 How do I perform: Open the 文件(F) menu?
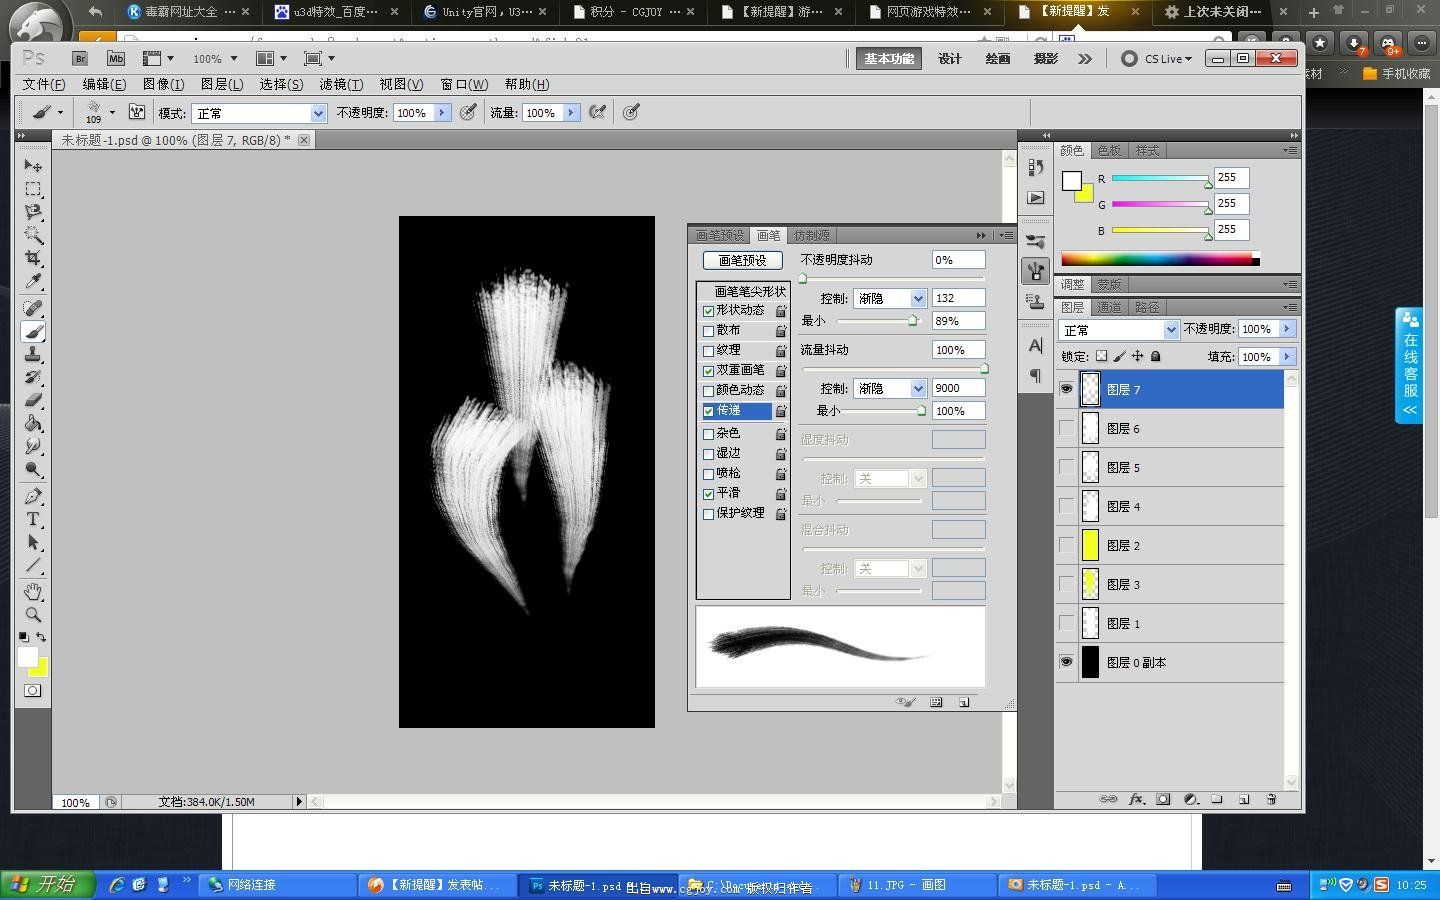(x=44, y=84)
